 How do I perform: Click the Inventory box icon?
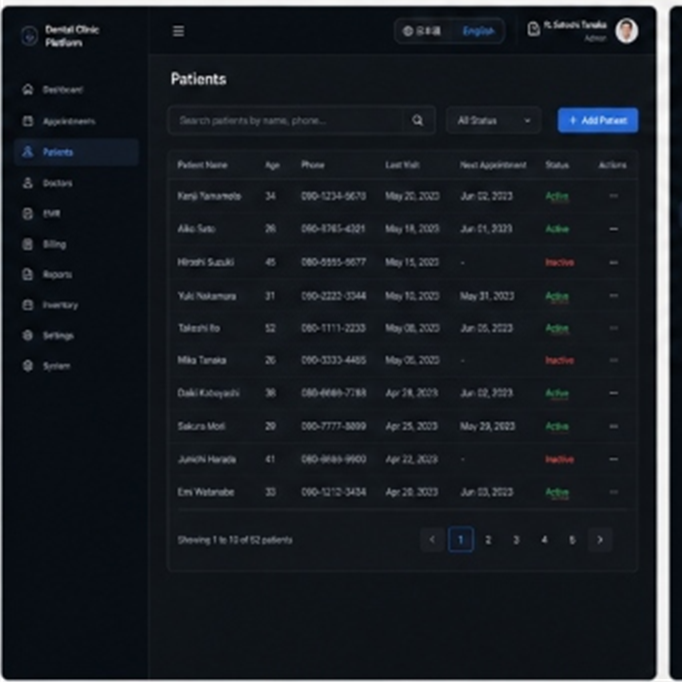pos(28,305)
